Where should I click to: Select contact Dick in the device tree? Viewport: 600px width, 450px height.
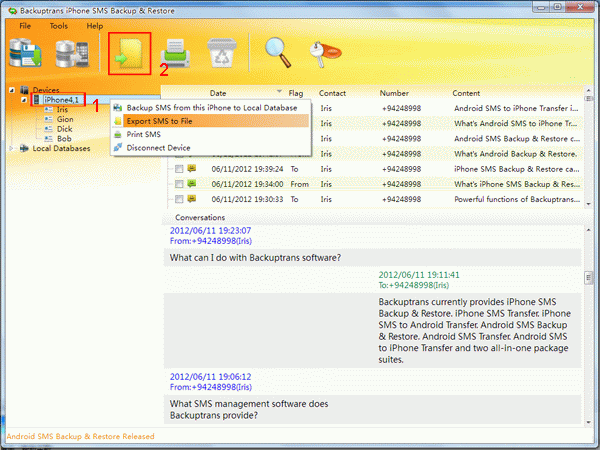pos(64,129)
